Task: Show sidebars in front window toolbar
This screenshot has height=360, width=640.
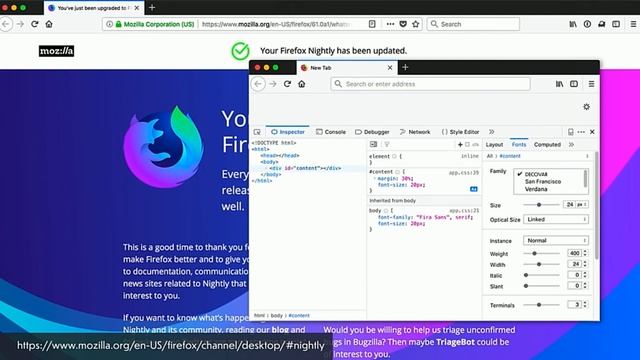Action: [574, 84]
